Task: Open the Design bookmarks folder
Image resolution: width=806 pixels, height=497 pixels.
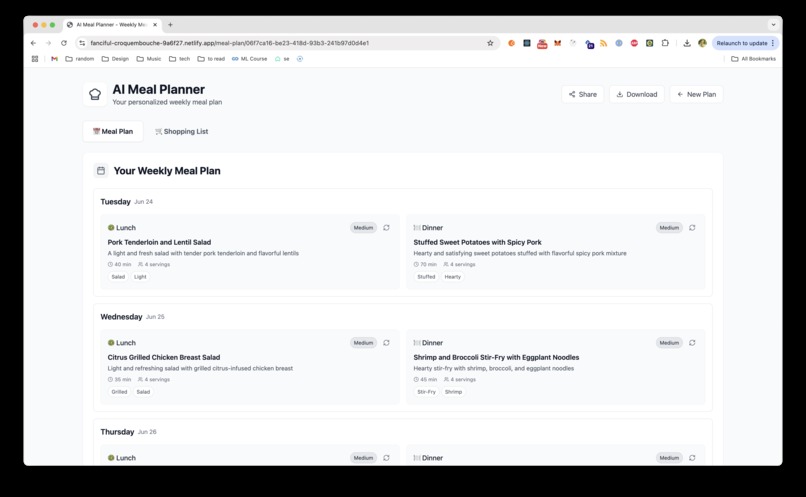Action: point(115,59)
